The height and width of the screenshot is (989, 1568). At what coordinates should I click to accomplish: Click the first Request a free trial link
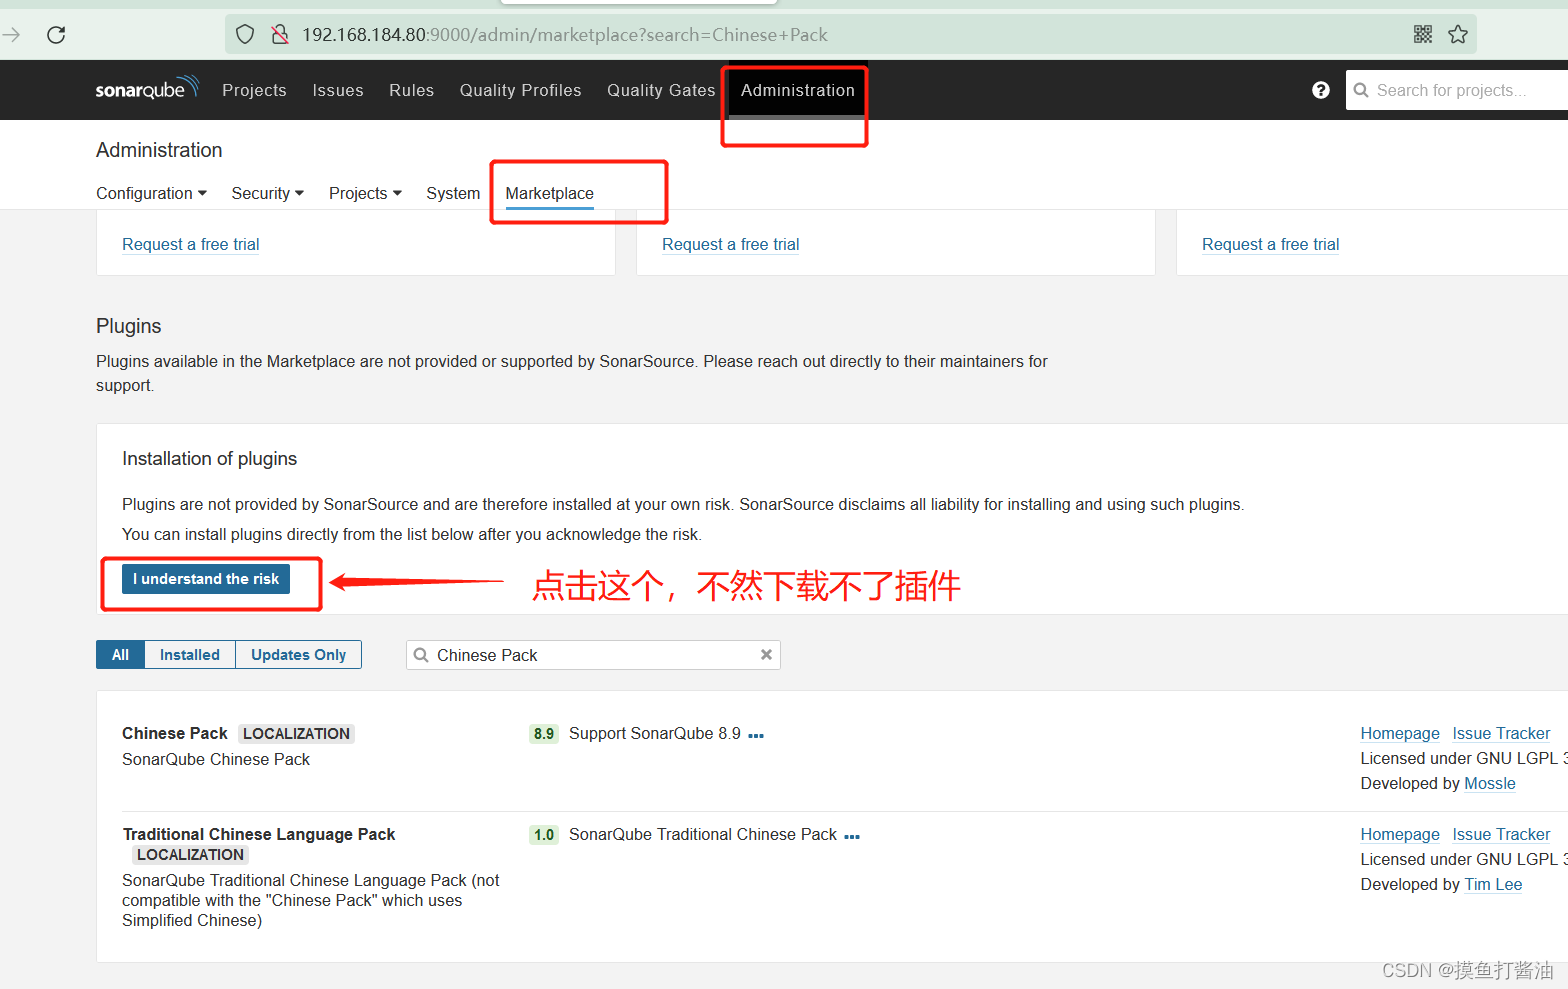(x=191, y=244)
